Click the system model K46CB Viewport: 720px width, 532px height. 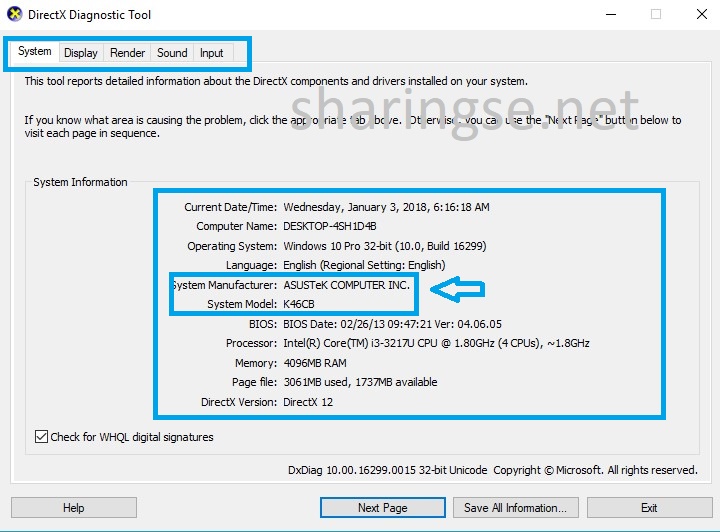[299, 304]
